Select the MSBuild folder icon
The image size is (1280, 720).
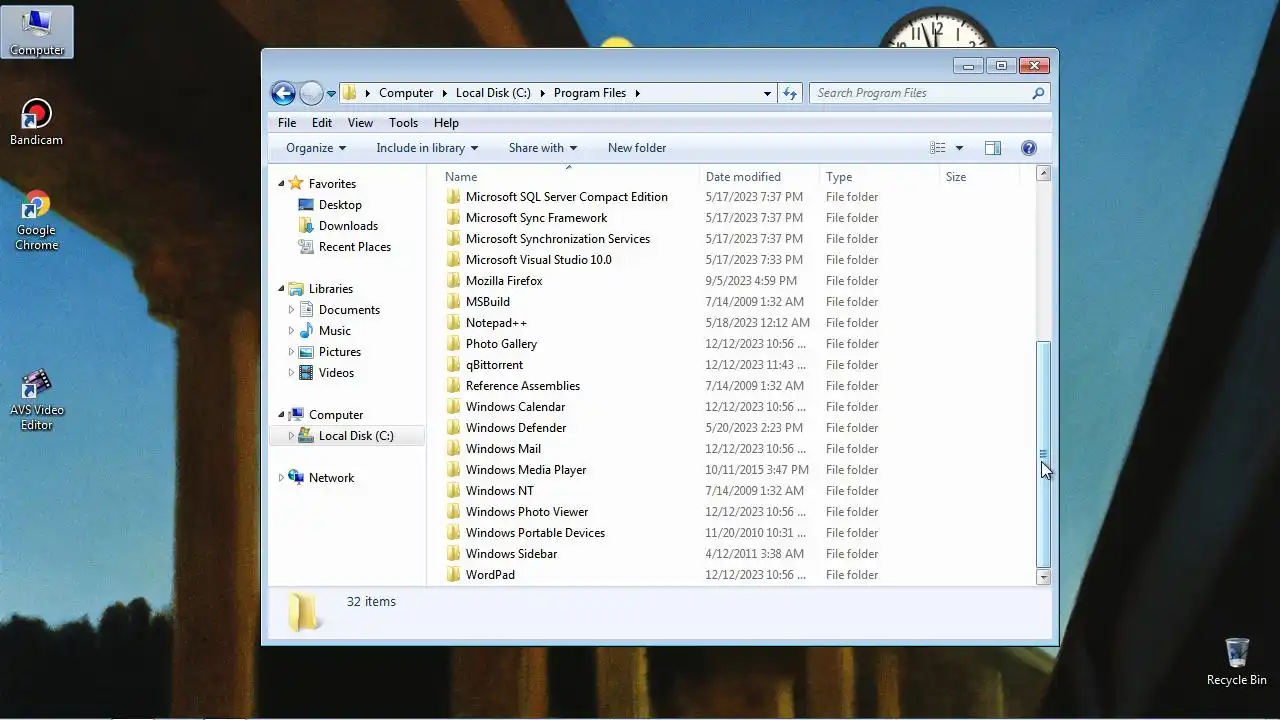click(453, 302)
